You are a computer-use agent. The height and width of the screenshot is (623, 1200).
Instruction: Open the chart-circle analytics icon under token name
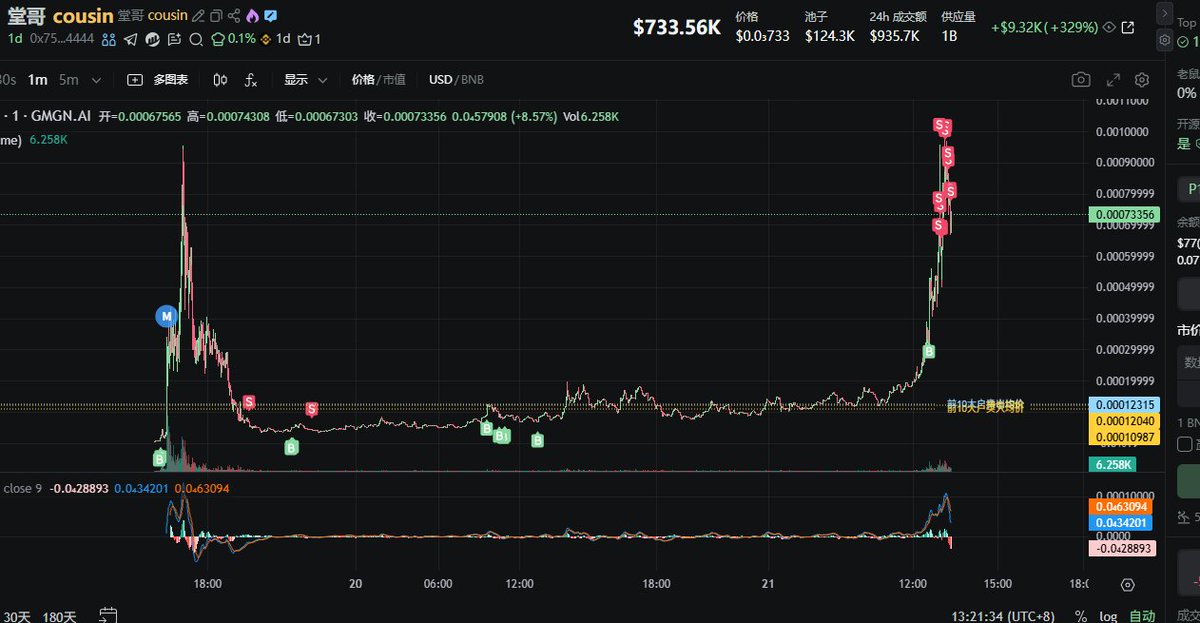pyautogui.click(x=152, y=39)
